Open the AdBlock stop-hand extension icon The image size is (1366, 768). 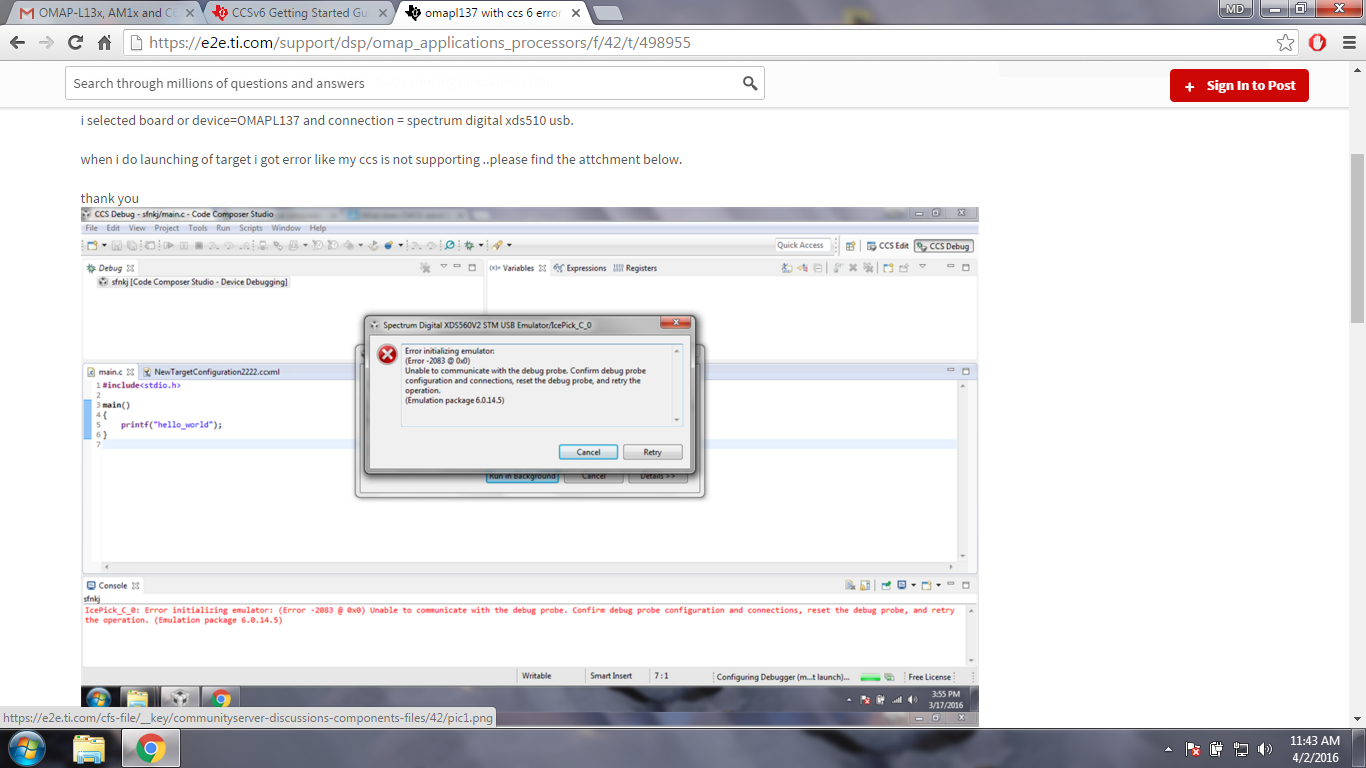coord(1318,43)
